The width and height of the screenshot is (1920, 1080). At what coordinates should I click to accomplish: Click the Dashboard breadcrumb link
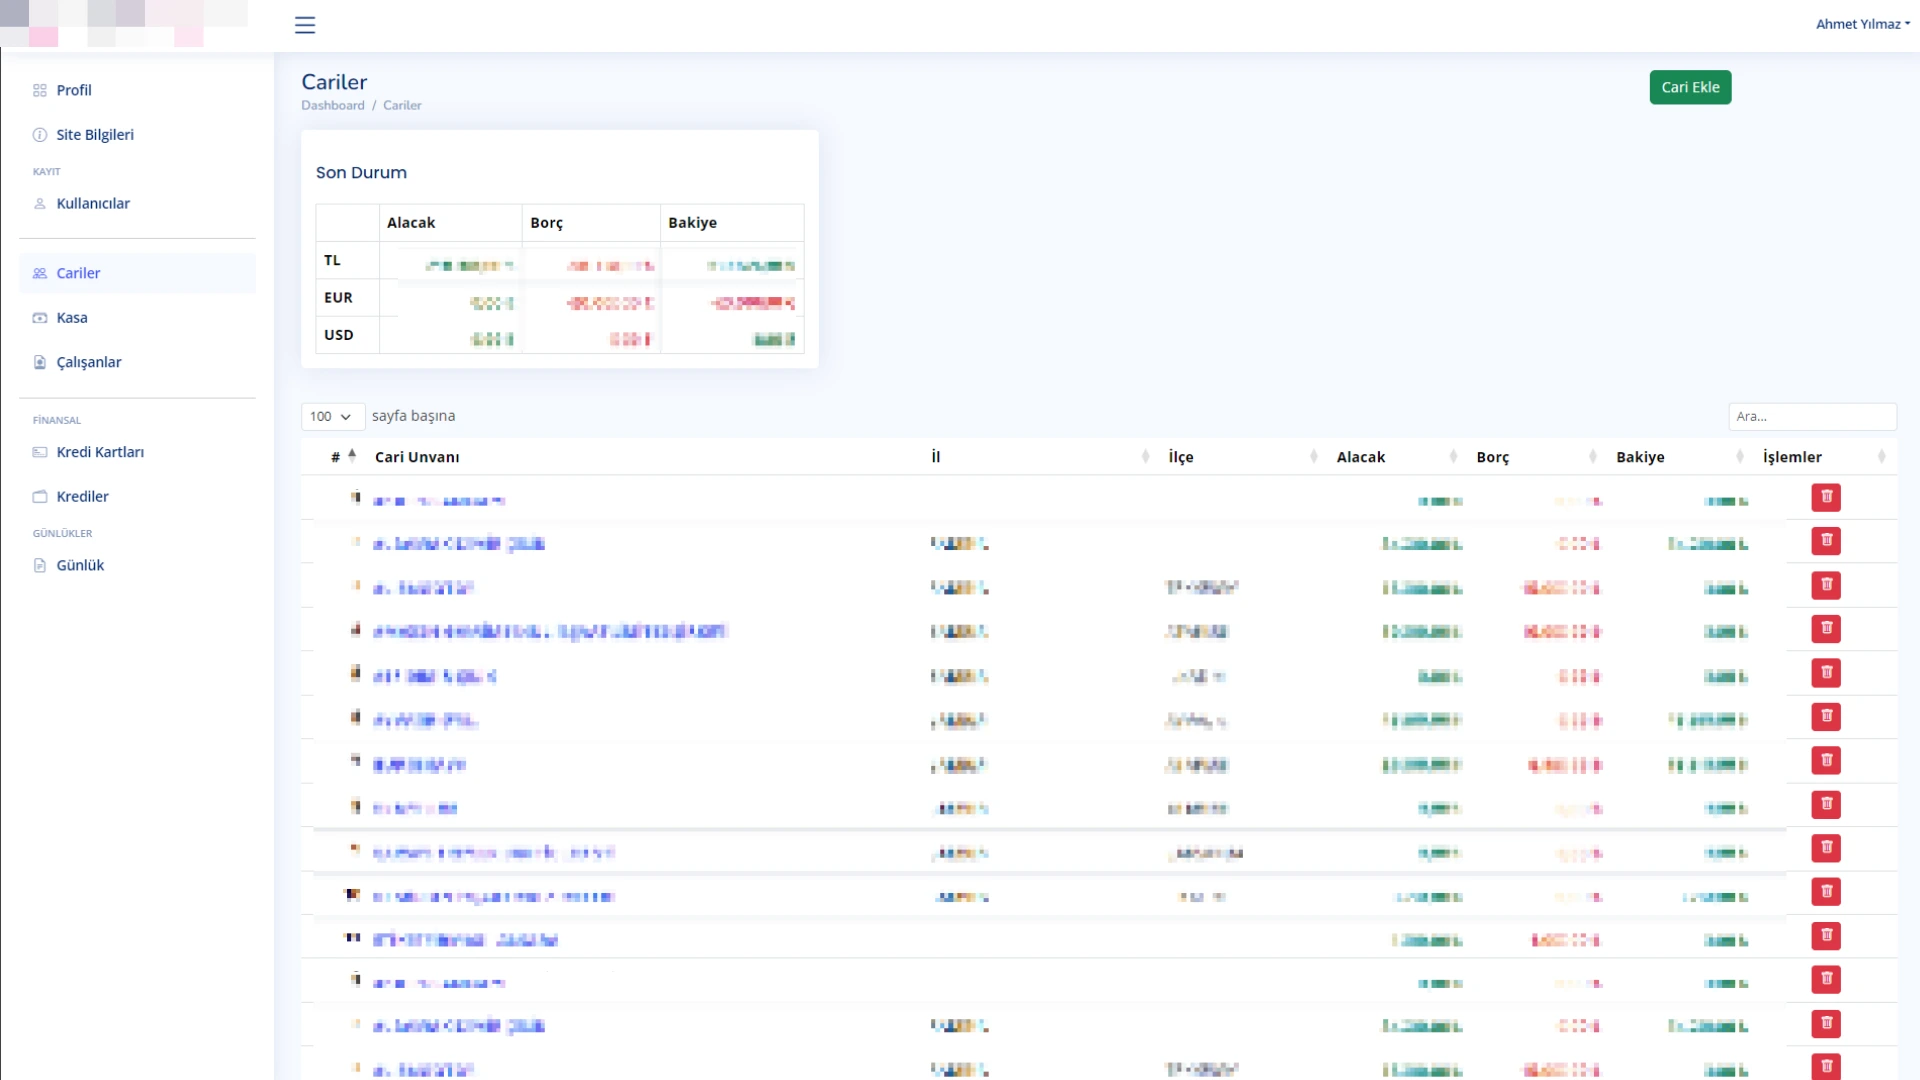click(333, 105)
